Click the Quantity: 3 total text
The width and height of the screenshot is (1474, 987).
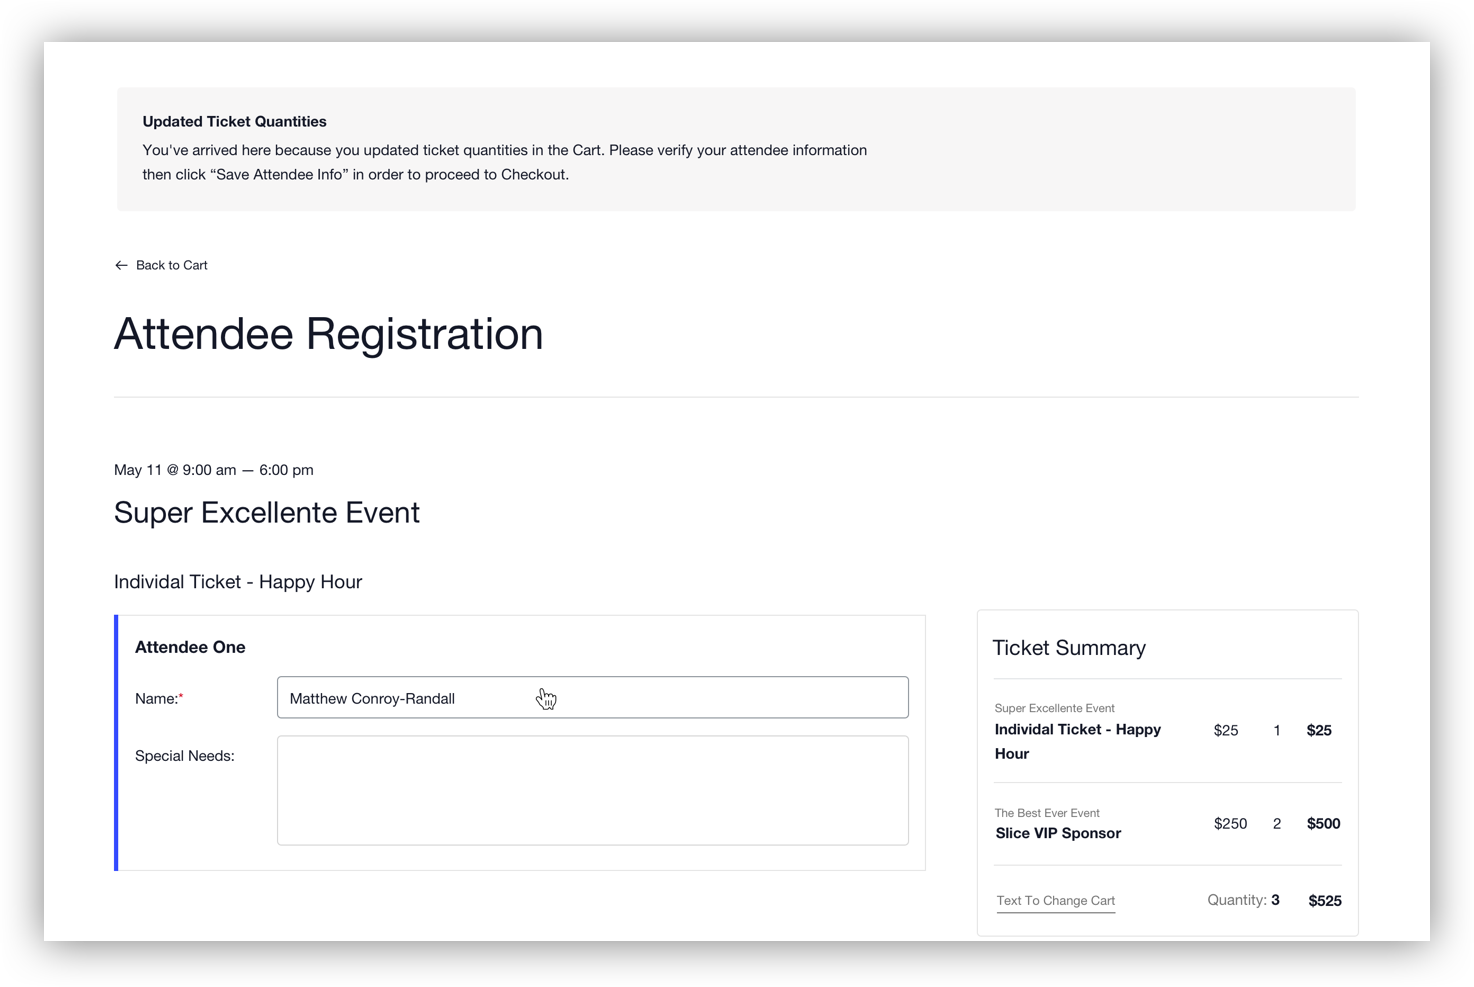(x=1243, y=900)
